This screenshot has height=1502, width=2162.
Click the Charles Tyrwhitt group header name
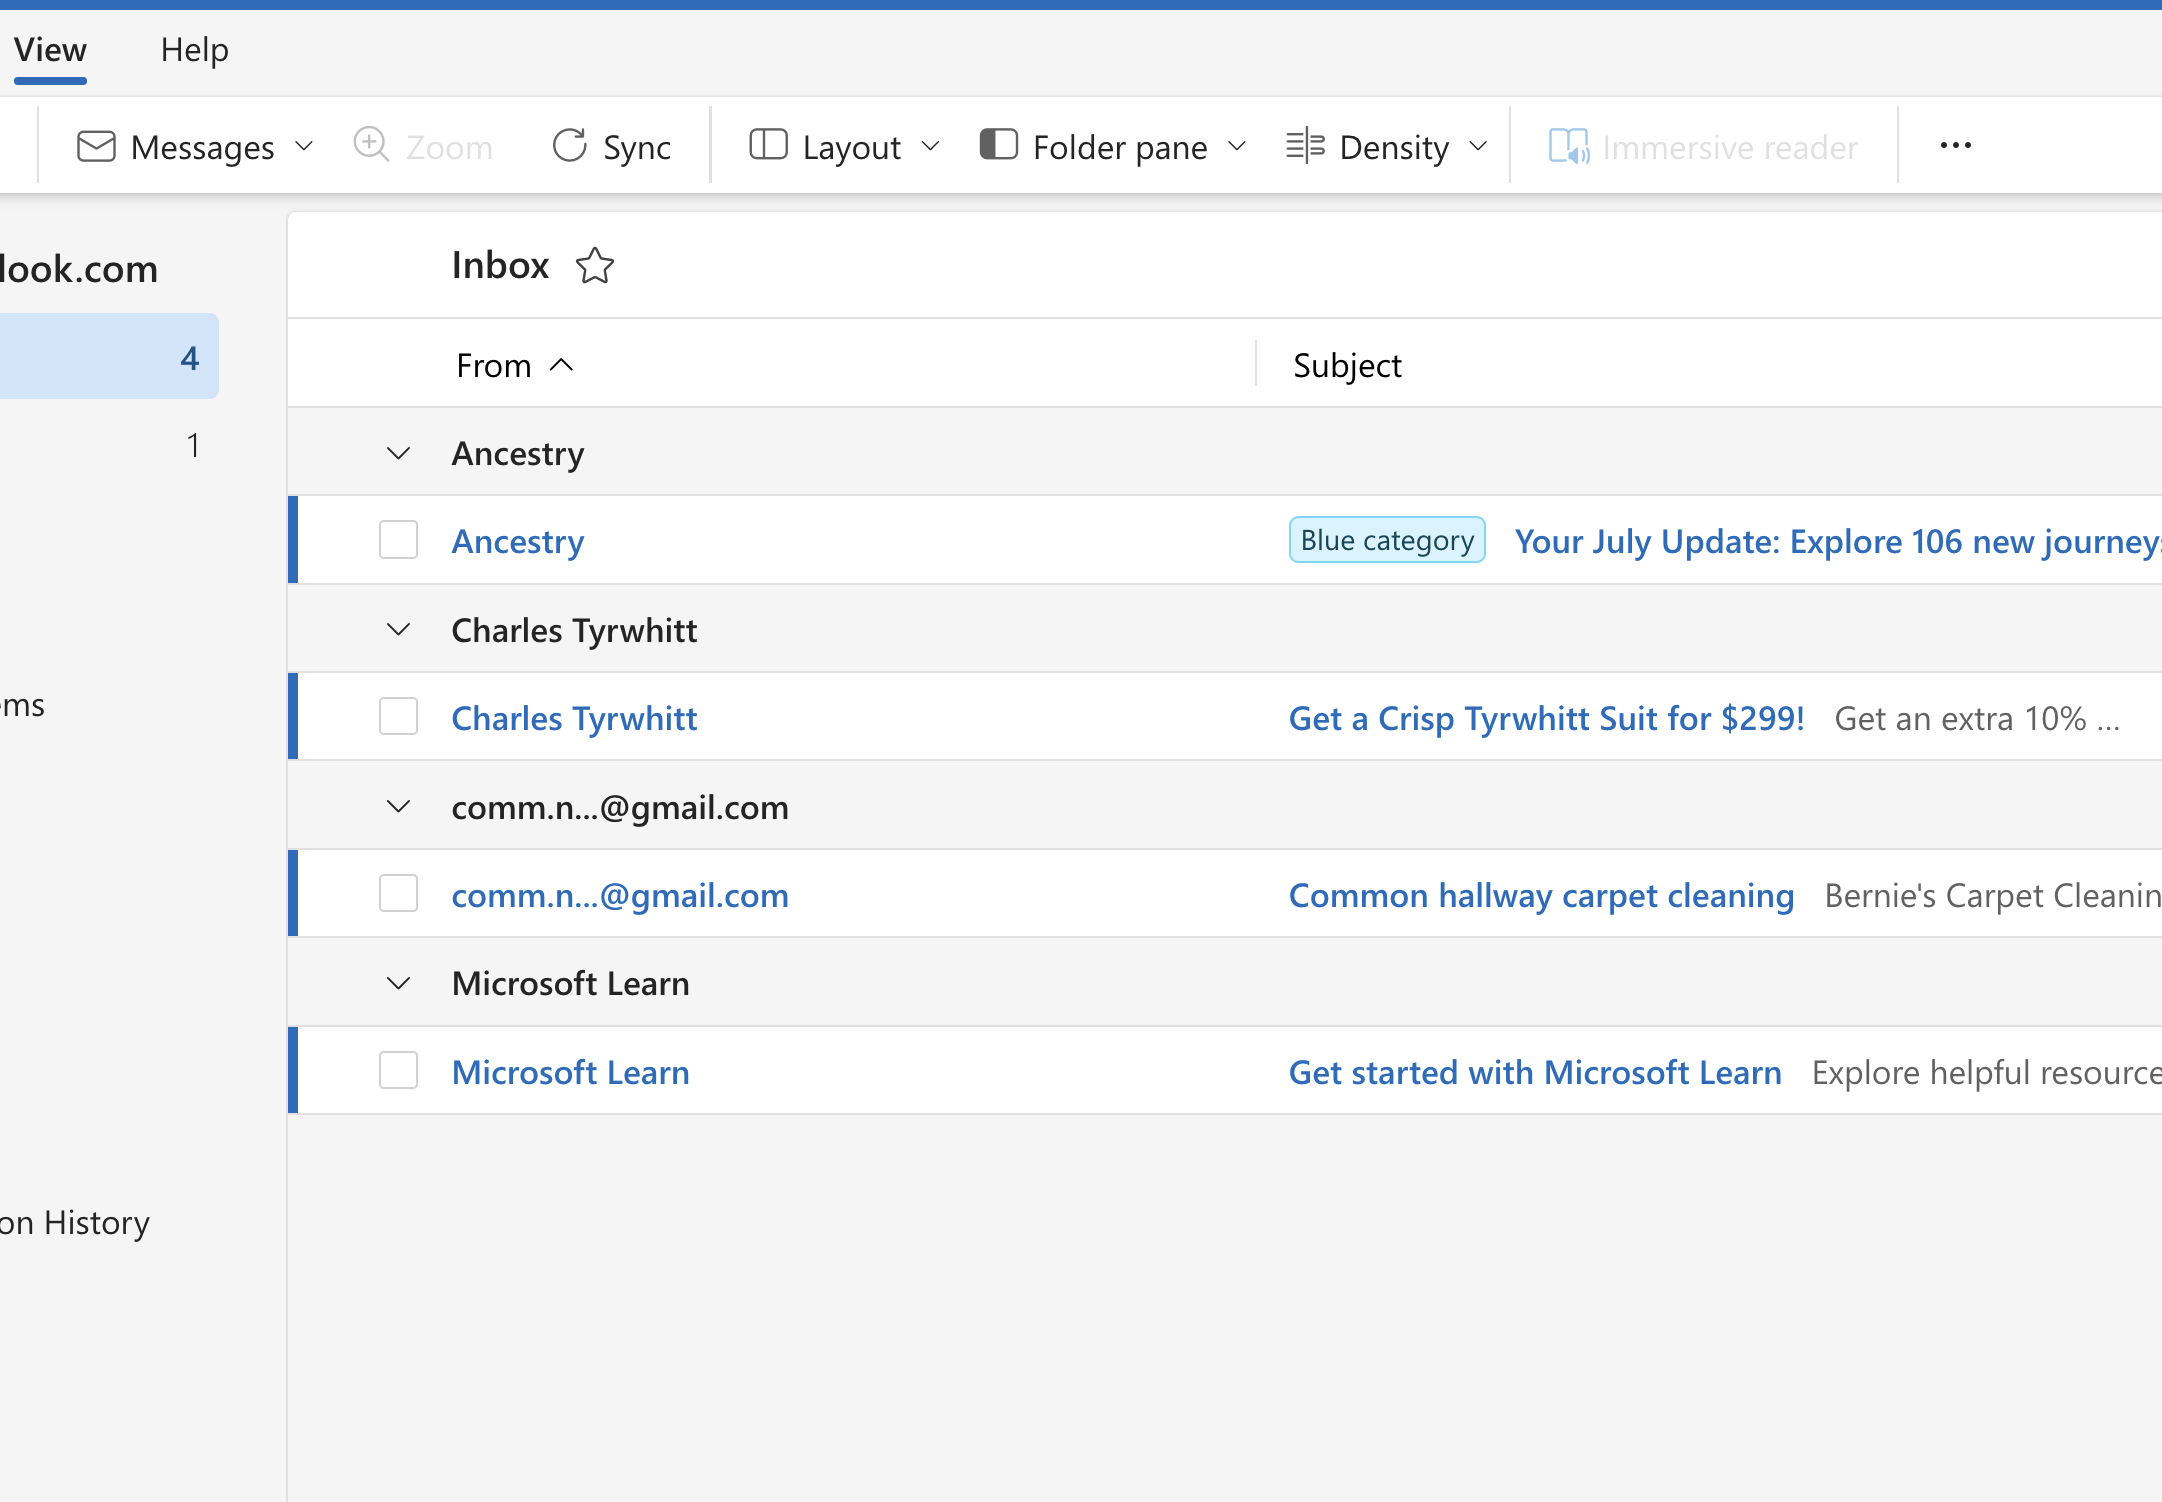[x=574, y=630]
